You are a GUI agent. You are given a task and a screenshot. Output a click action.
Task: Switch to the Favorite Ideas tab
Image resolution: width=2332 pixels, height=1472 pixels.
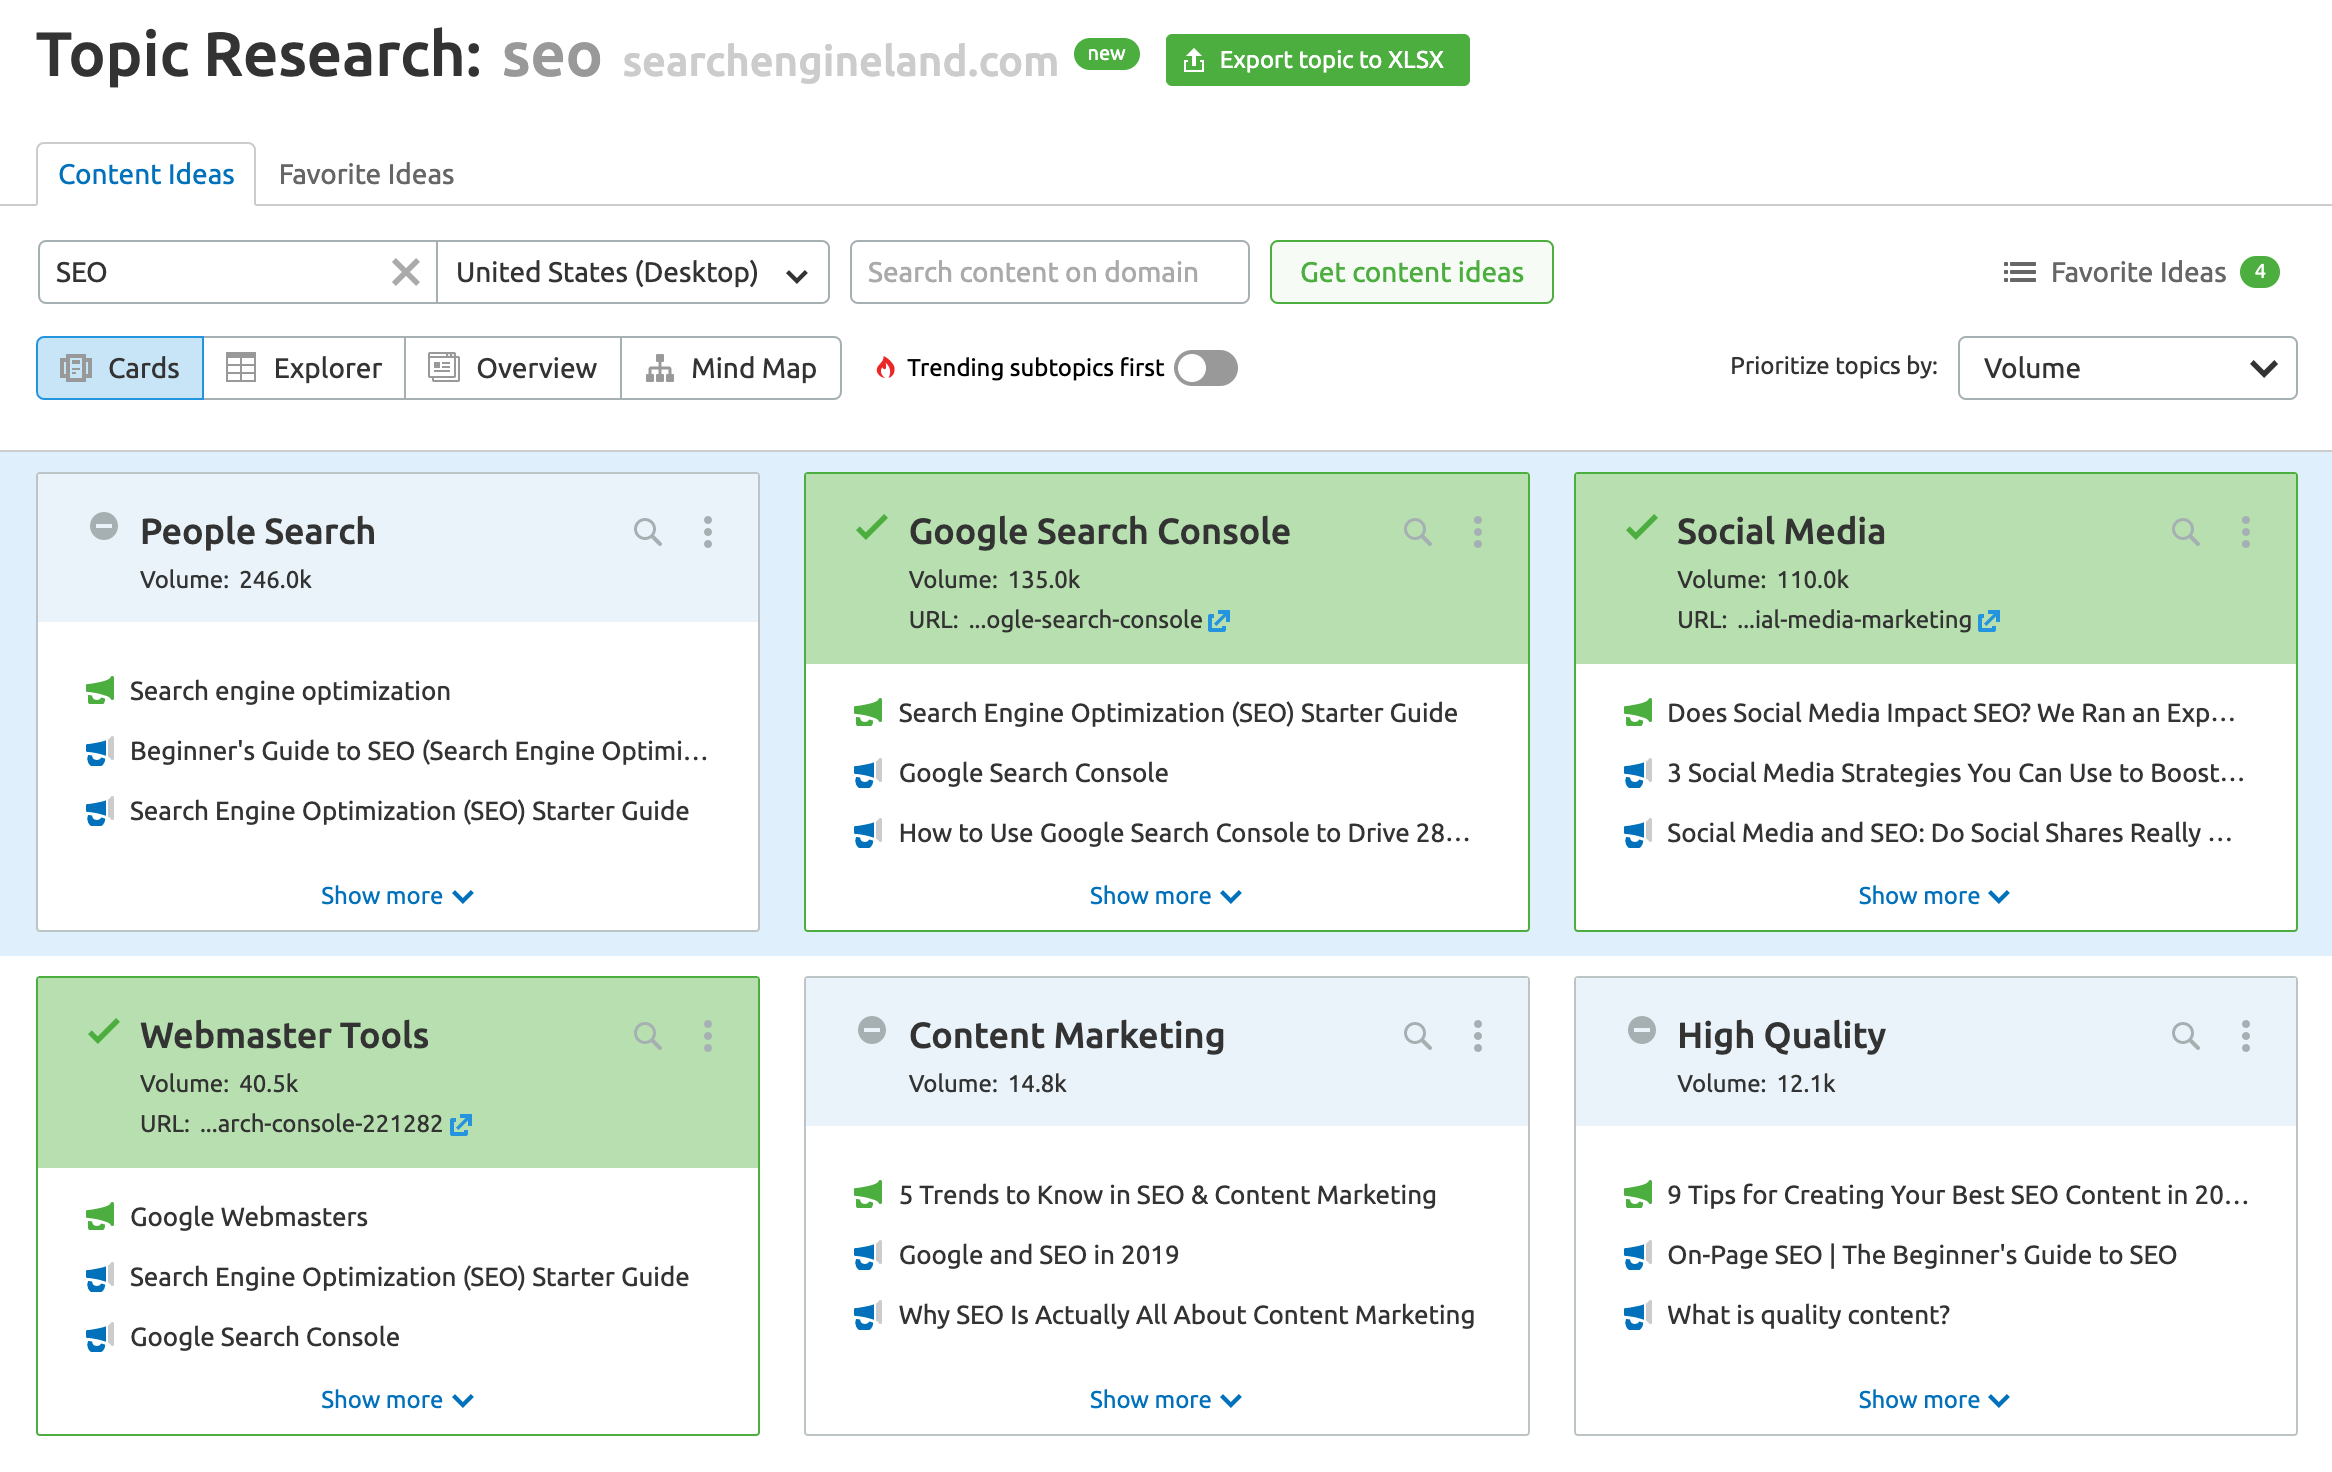pos(365,173)
